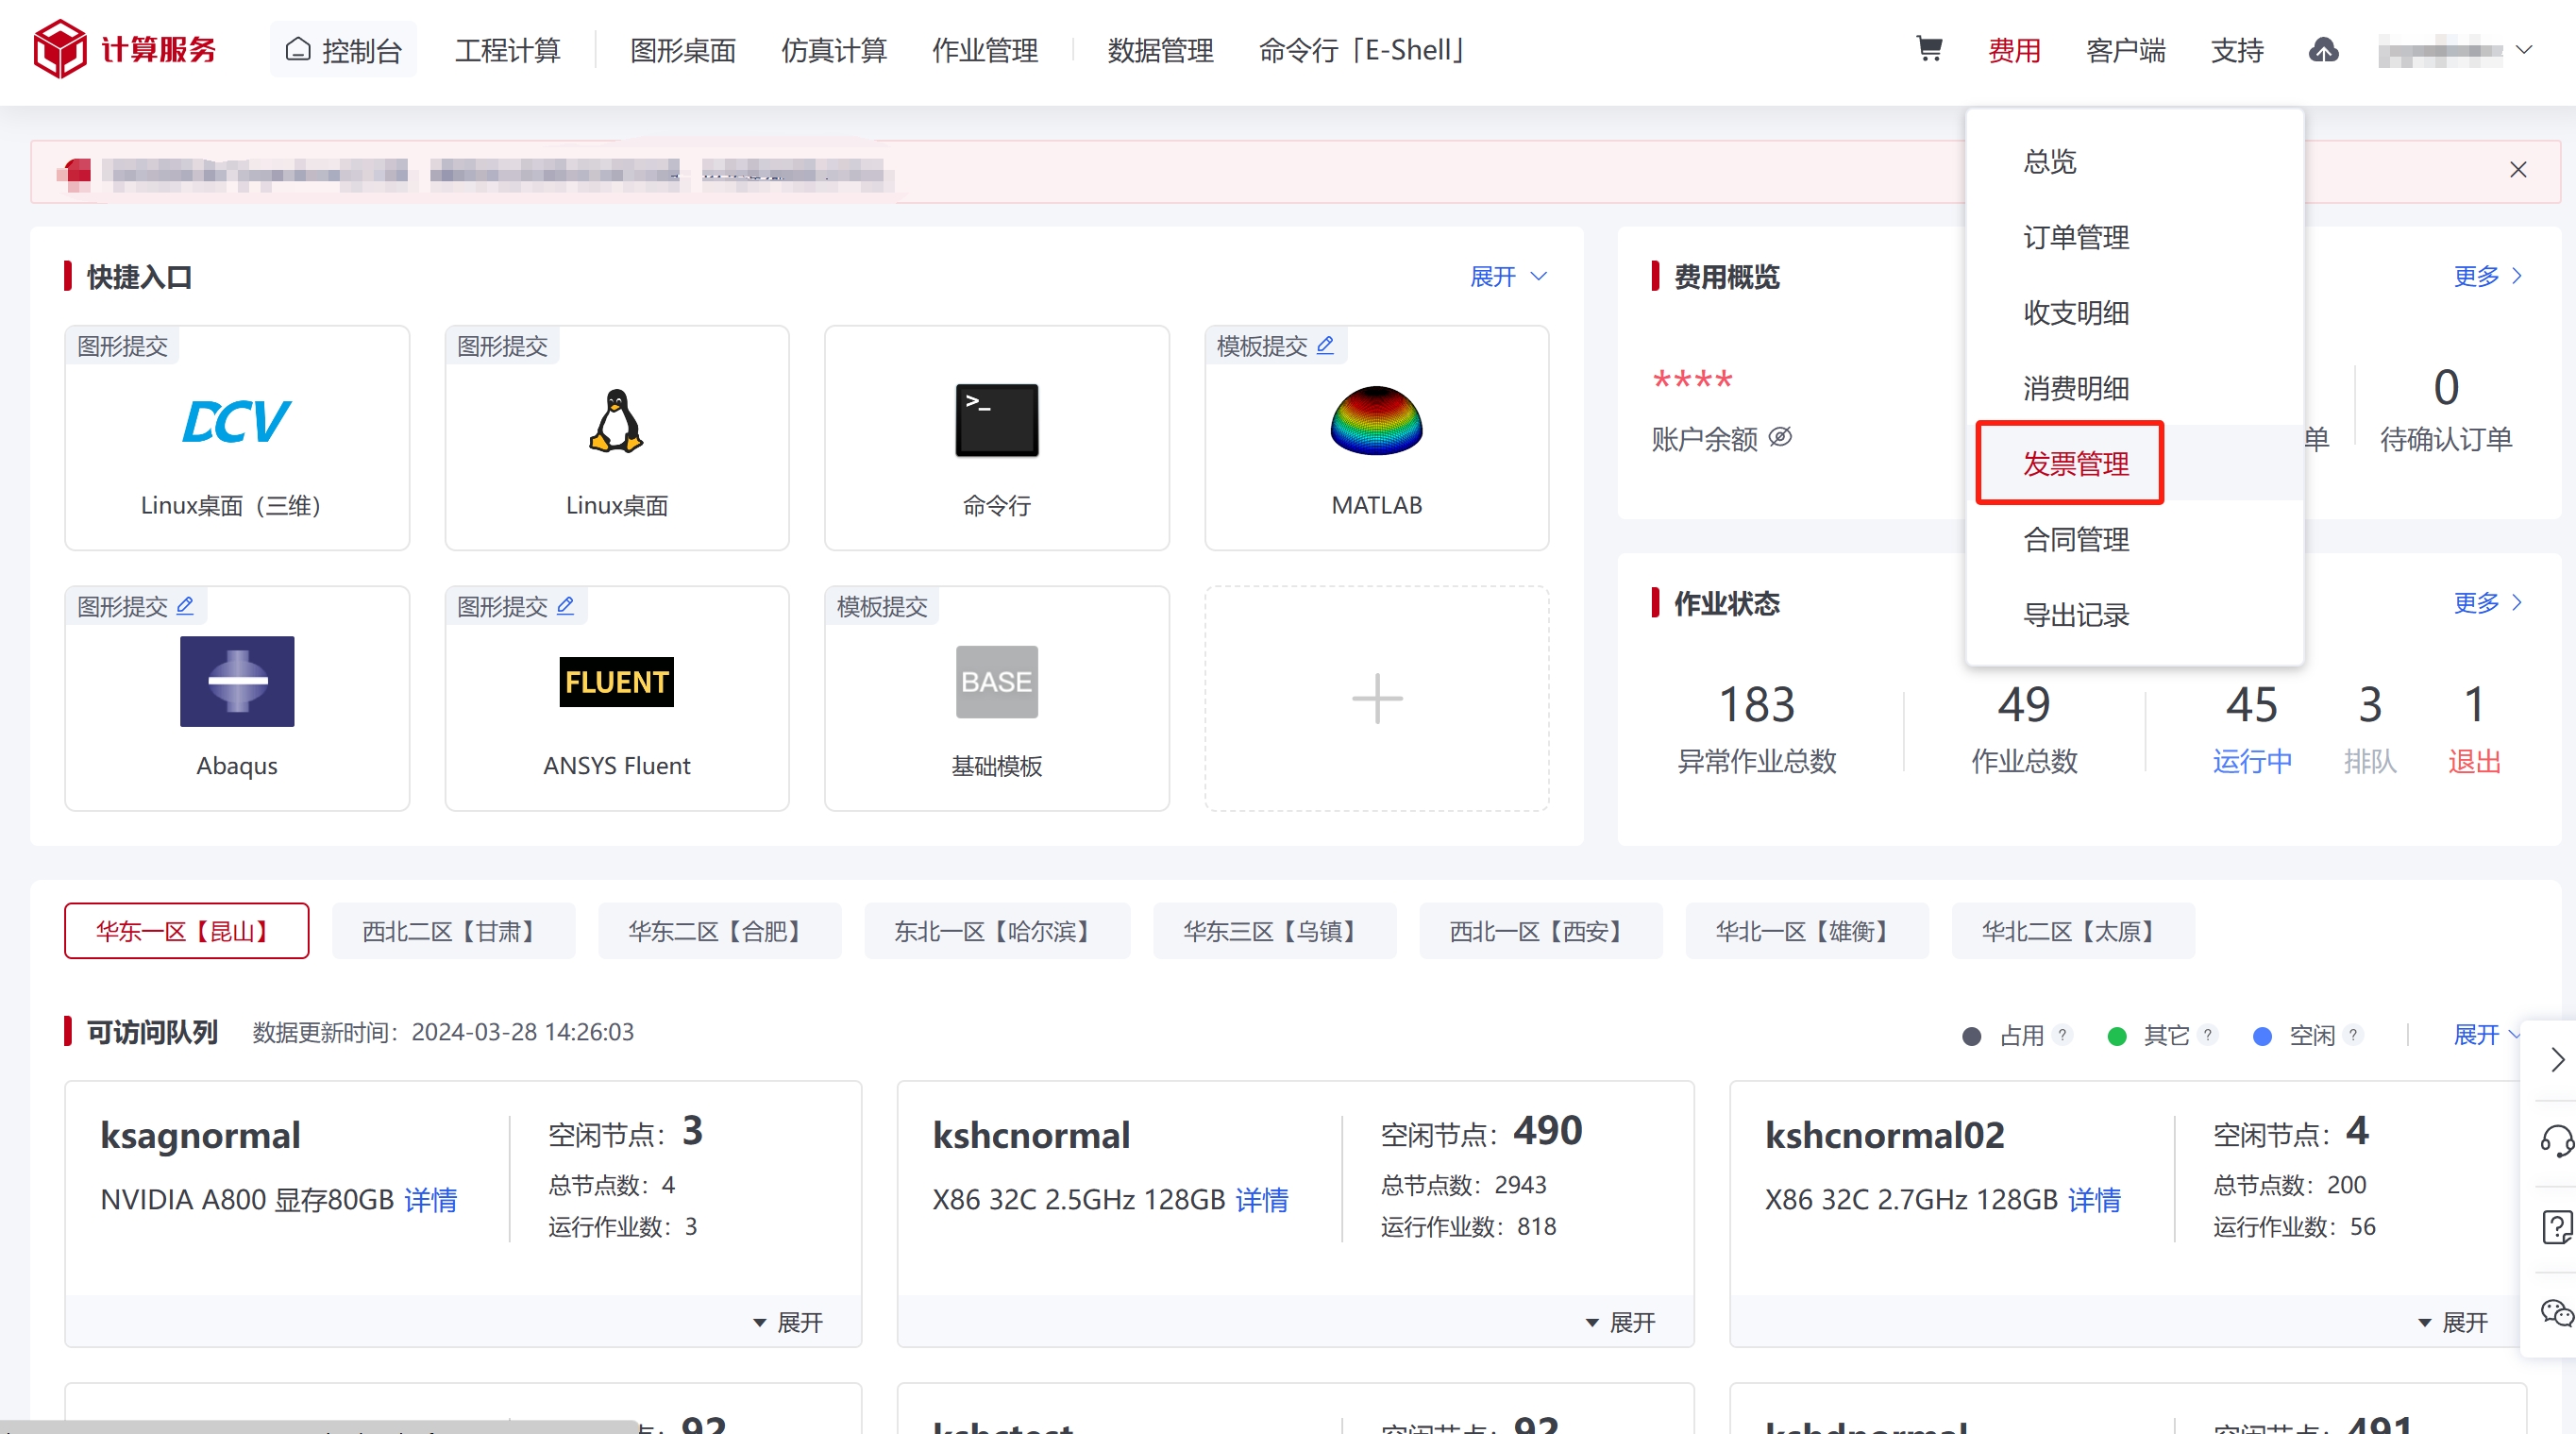Launch the 命令行 terminal card
Screen dimensions: 2576x1434
click(x=997, y=438)
